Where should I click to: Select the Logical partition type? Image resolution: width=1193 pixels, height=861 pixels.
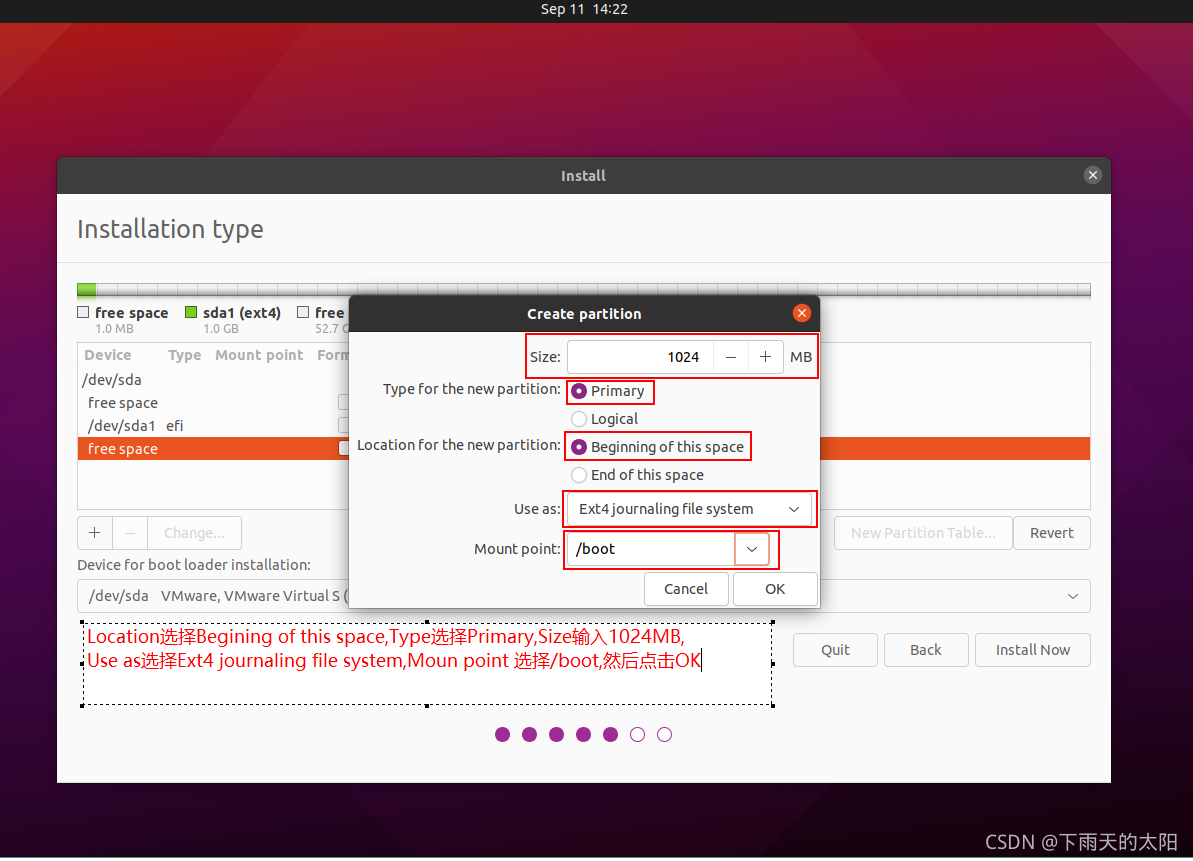pos(605,419)
